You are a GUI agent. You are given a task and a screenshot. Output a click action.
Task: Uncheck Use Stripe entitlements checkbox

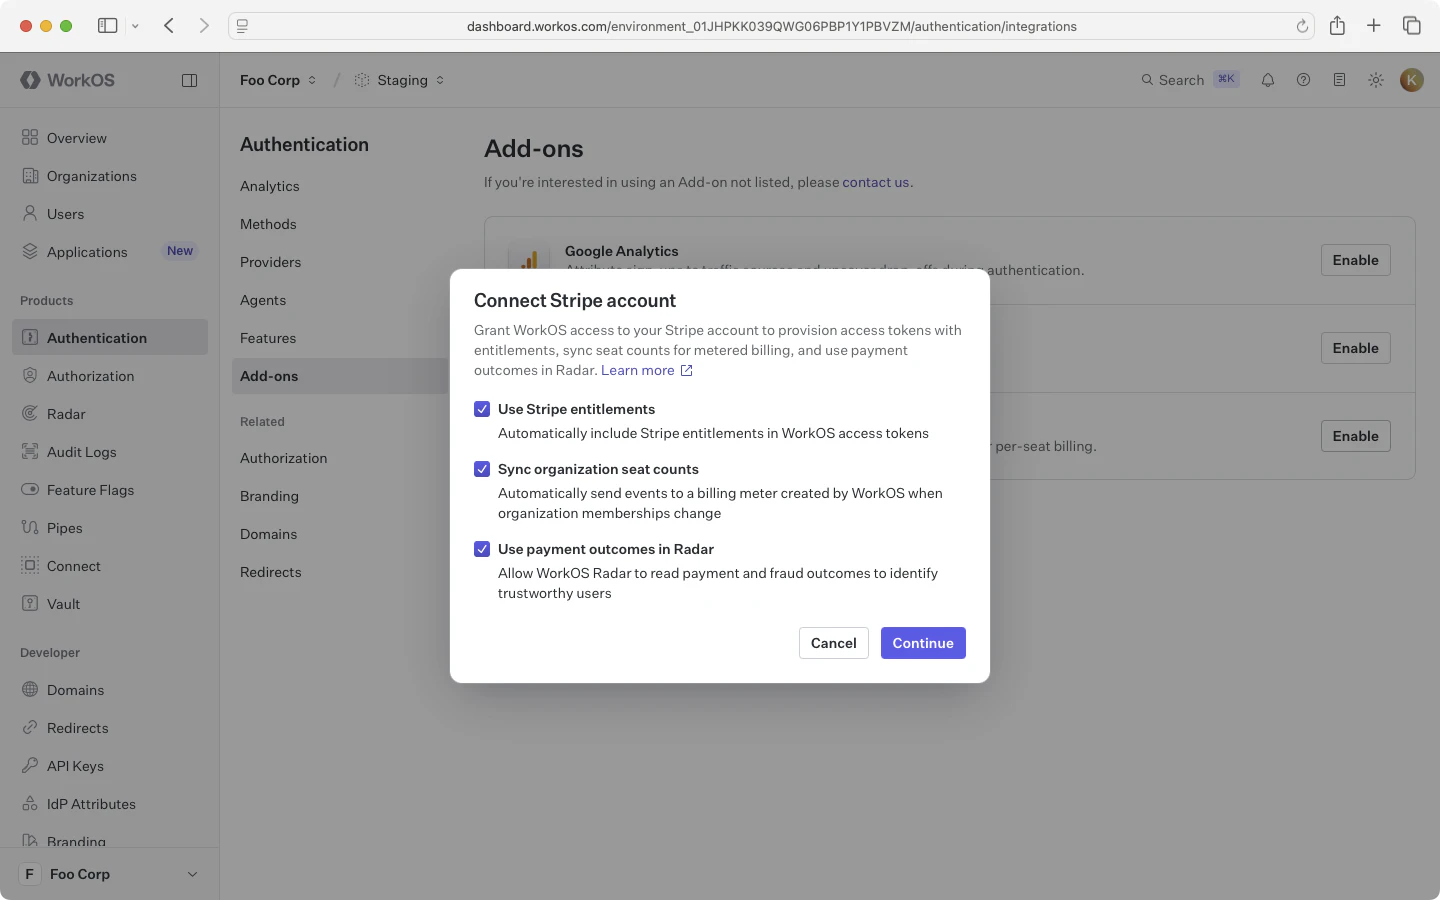click(x=482, y=409)
